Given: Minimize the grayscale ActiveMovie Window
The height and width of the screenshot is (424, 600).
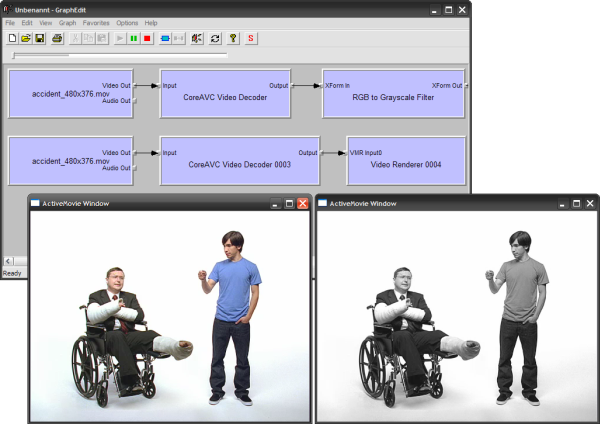Looking at the screenshot, I should pyautogui.click(x=562, y=204).
